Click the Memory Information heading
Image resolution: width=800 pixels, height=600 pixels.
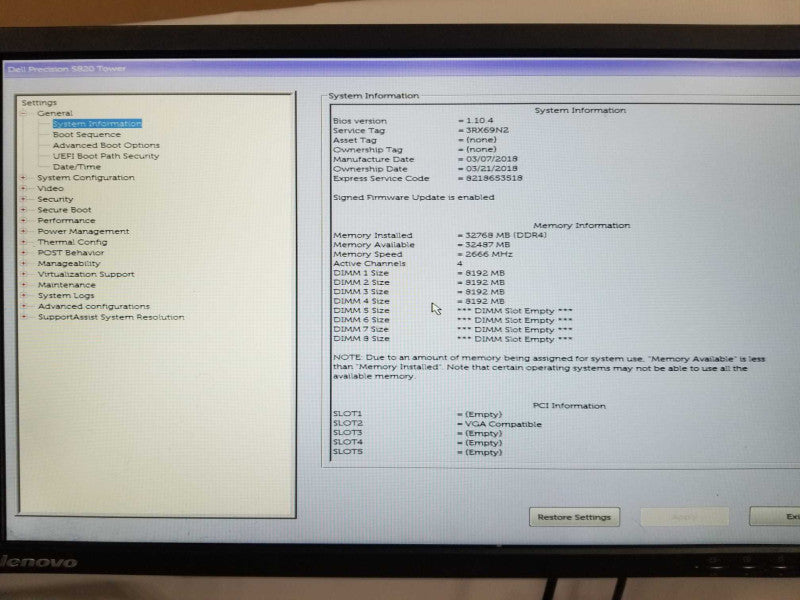(582, 225)
